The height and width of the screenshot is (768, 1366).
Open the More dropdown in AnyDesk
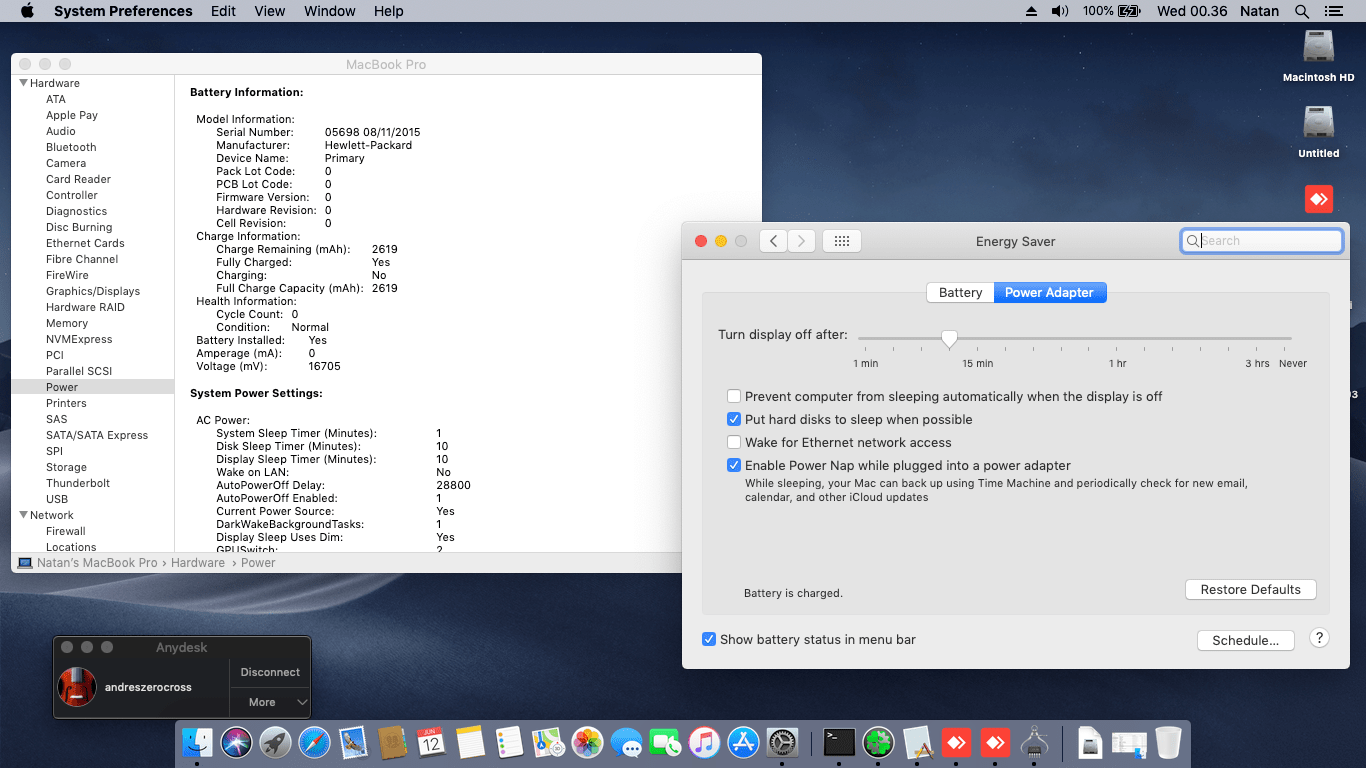[270, 702]
